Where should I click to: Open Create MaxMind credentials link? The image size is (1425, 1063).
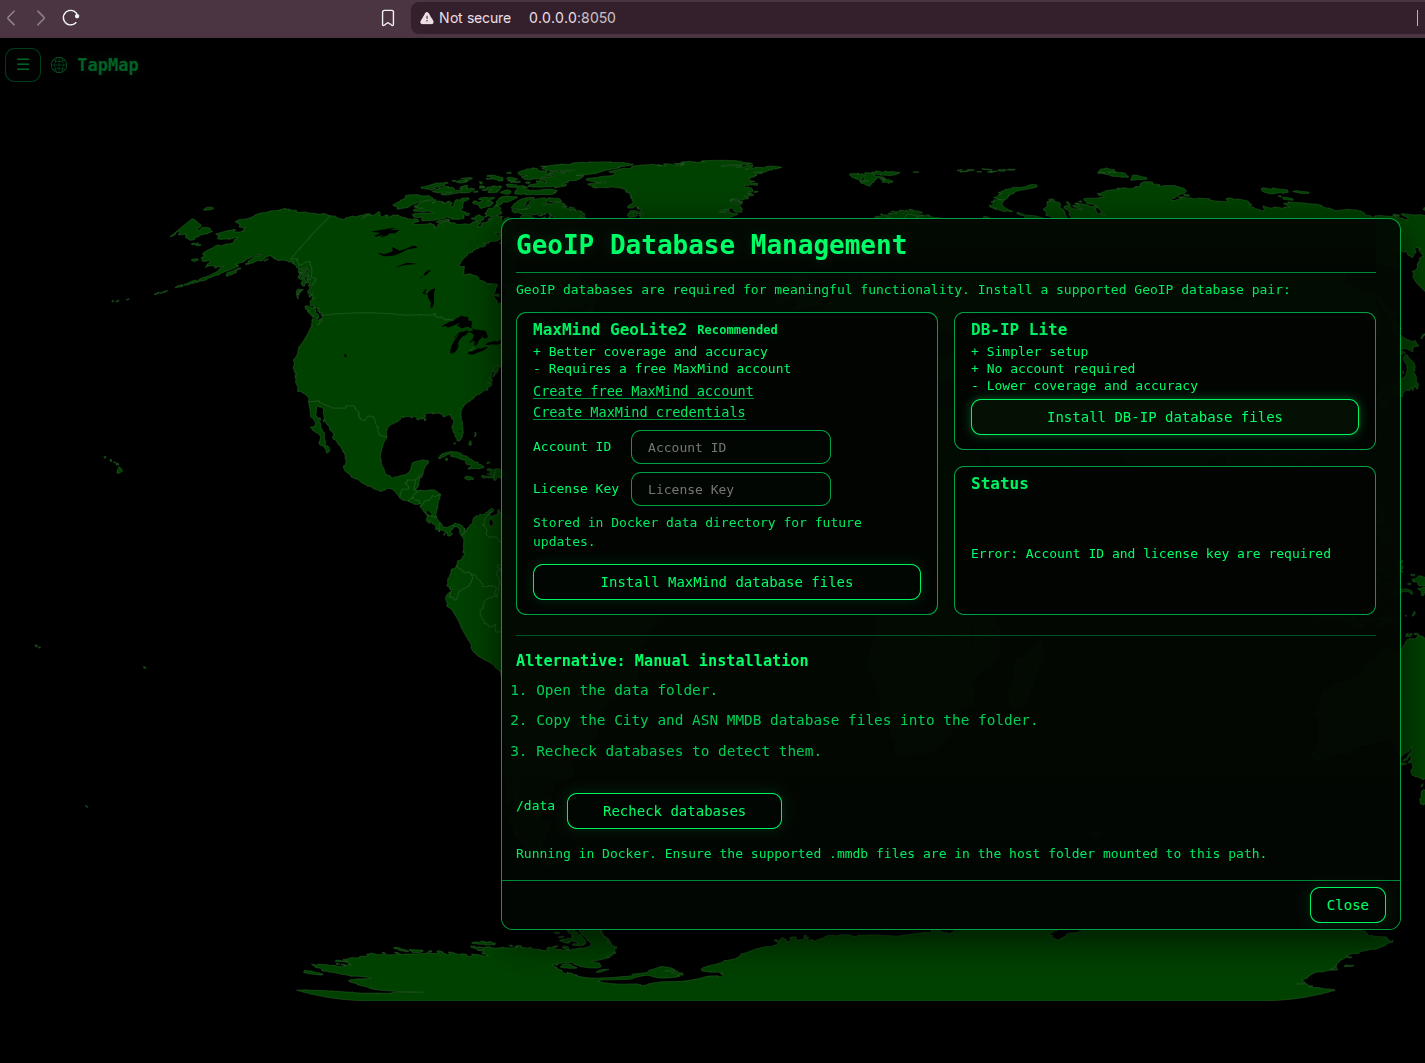[639, 412]
